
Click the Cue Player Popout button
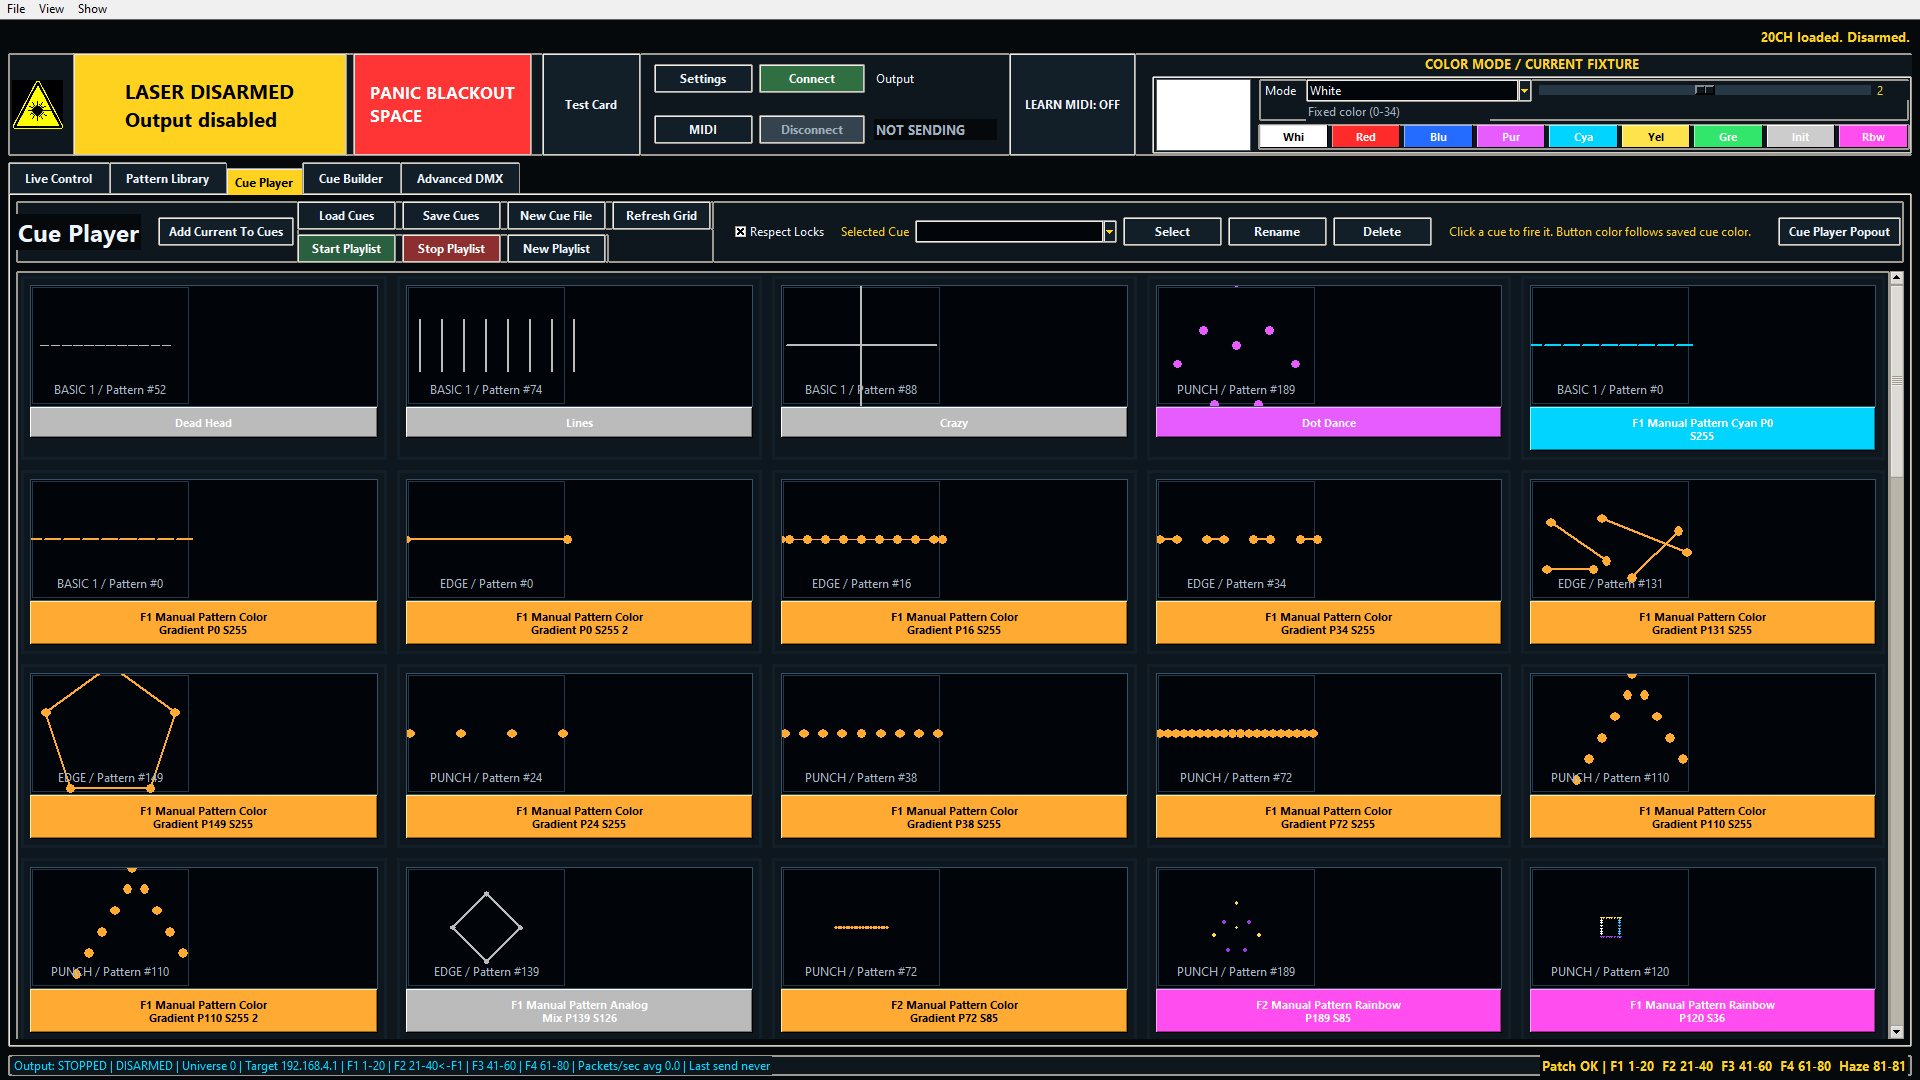pos(1839,232)
